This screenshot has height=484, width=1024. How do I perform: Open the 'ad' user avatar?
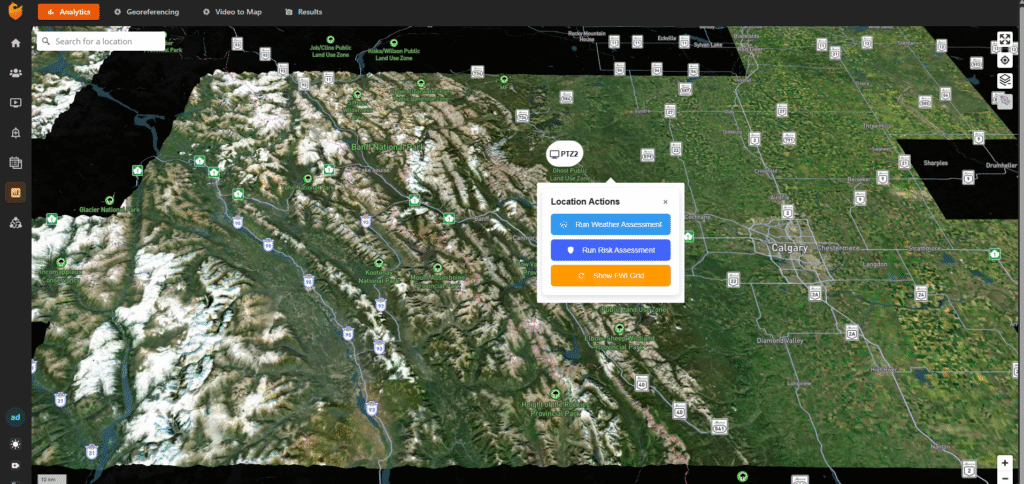(15, 417)
